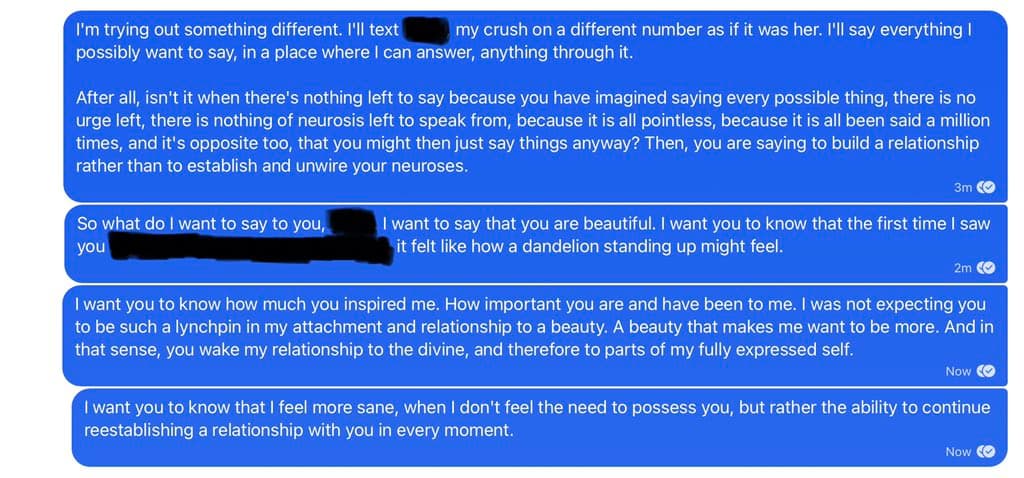1024x478 pixels.
Task: Click the word "neuroses" ending the first message
Action: click(x=431, y=166)
